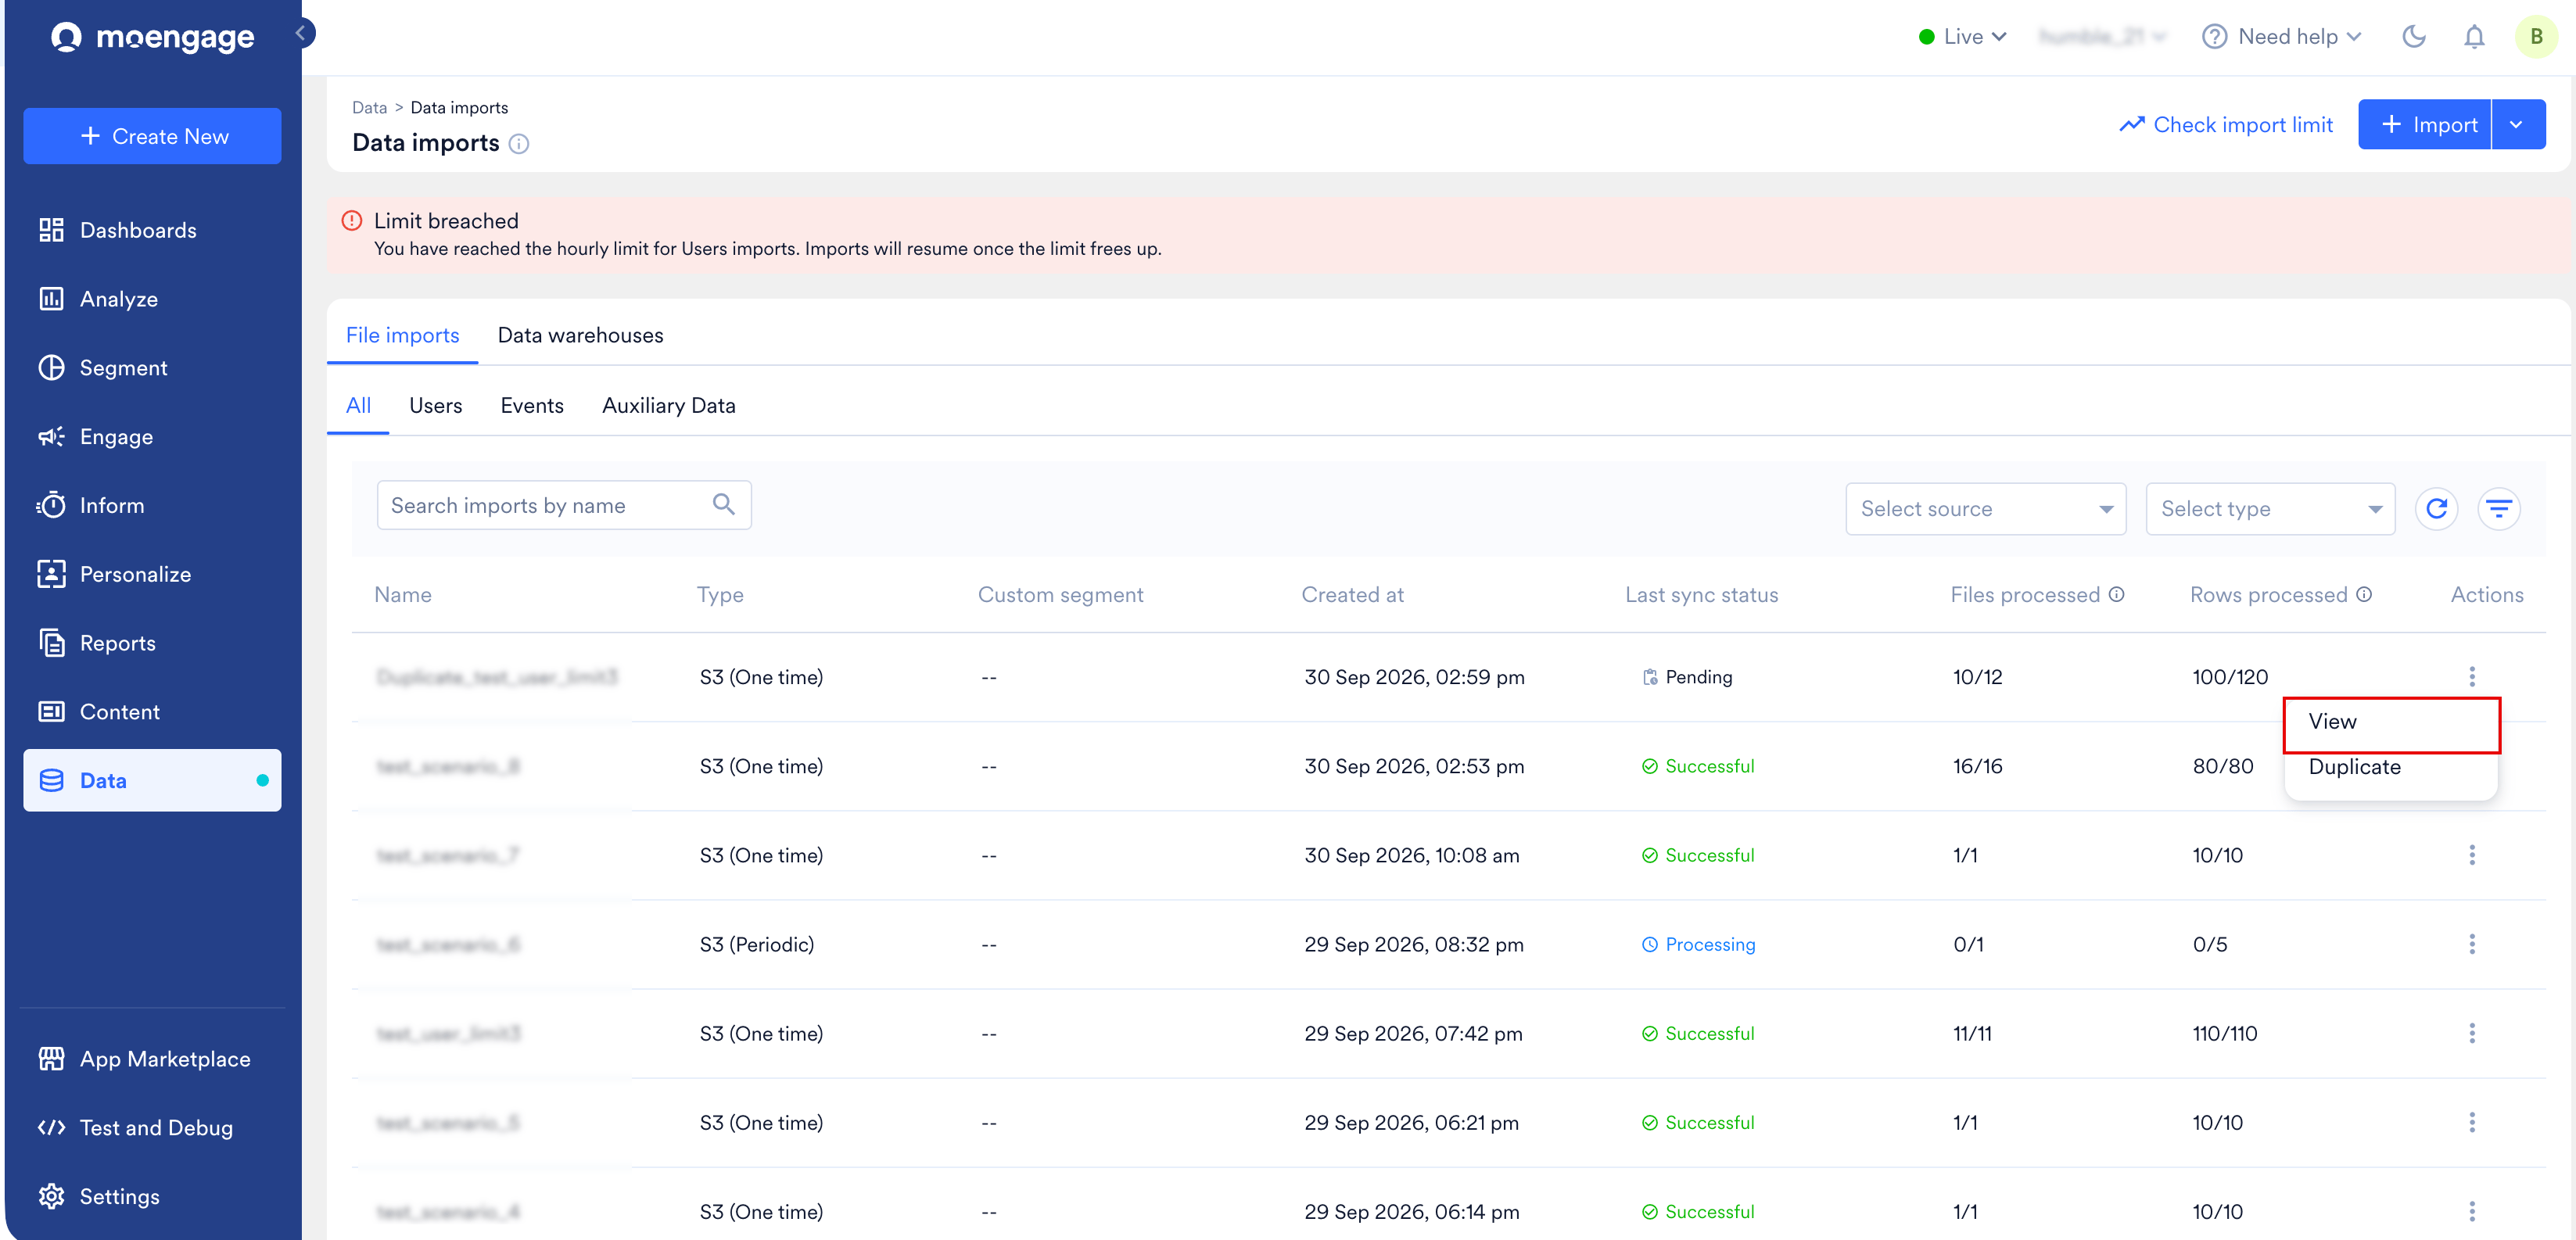Screen dimensions: 2576x1240
Task: Focus the Search imports by name field
Action: (564, 505)
